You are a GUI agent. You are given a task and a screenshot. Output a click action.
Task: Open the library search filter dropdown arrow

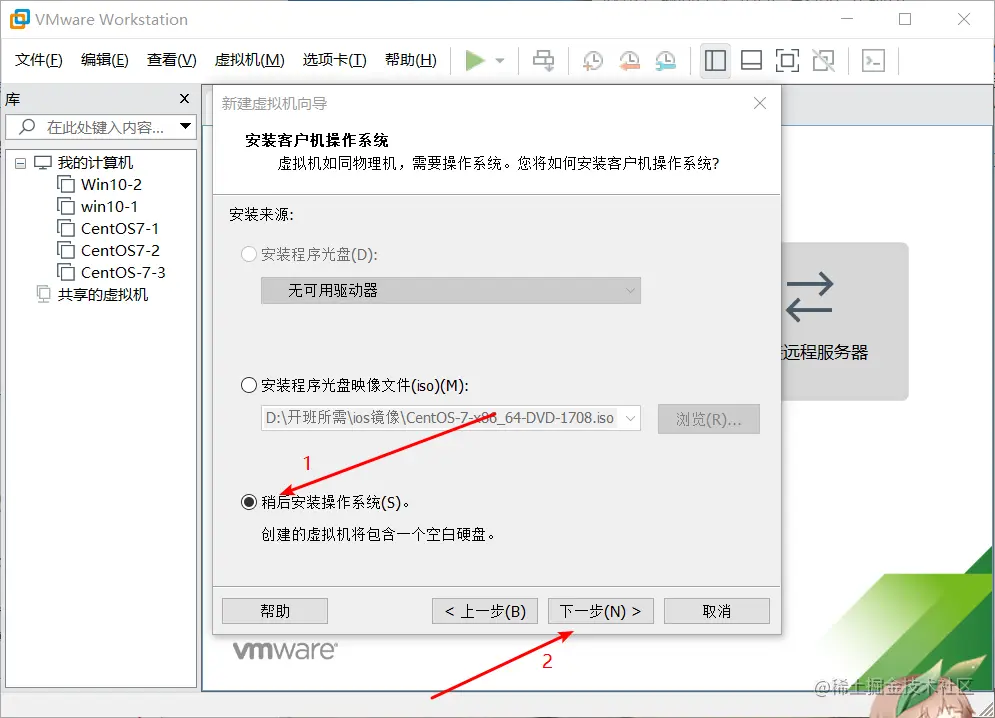185,126
